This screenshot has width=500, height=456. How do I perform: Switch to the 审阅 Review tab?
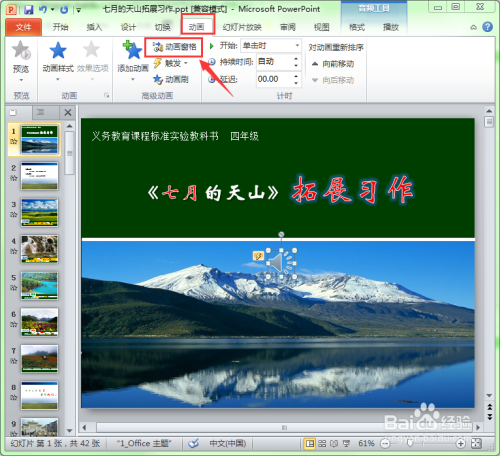tap(288, 27)
